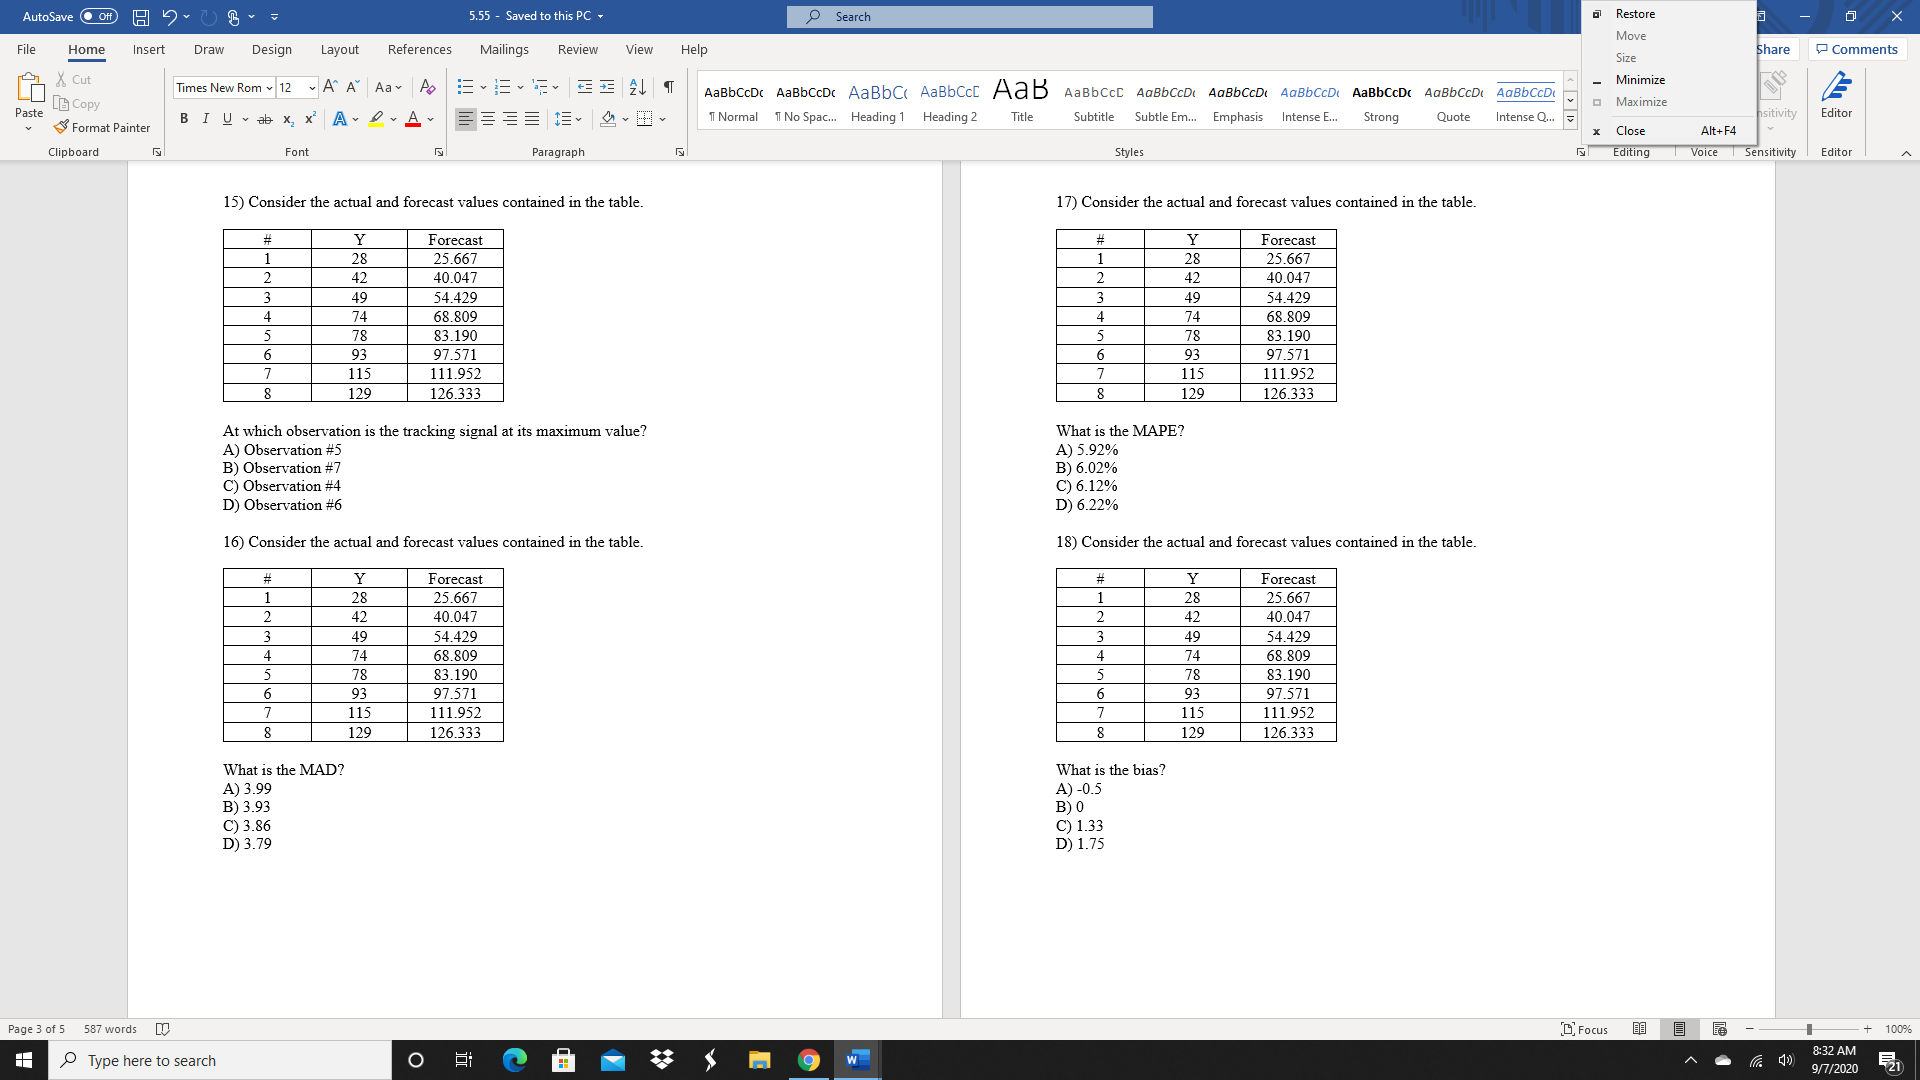Viewport: 1920px width, 1080px height.
Task: Click the superscript icon
Action: point(310,119)
